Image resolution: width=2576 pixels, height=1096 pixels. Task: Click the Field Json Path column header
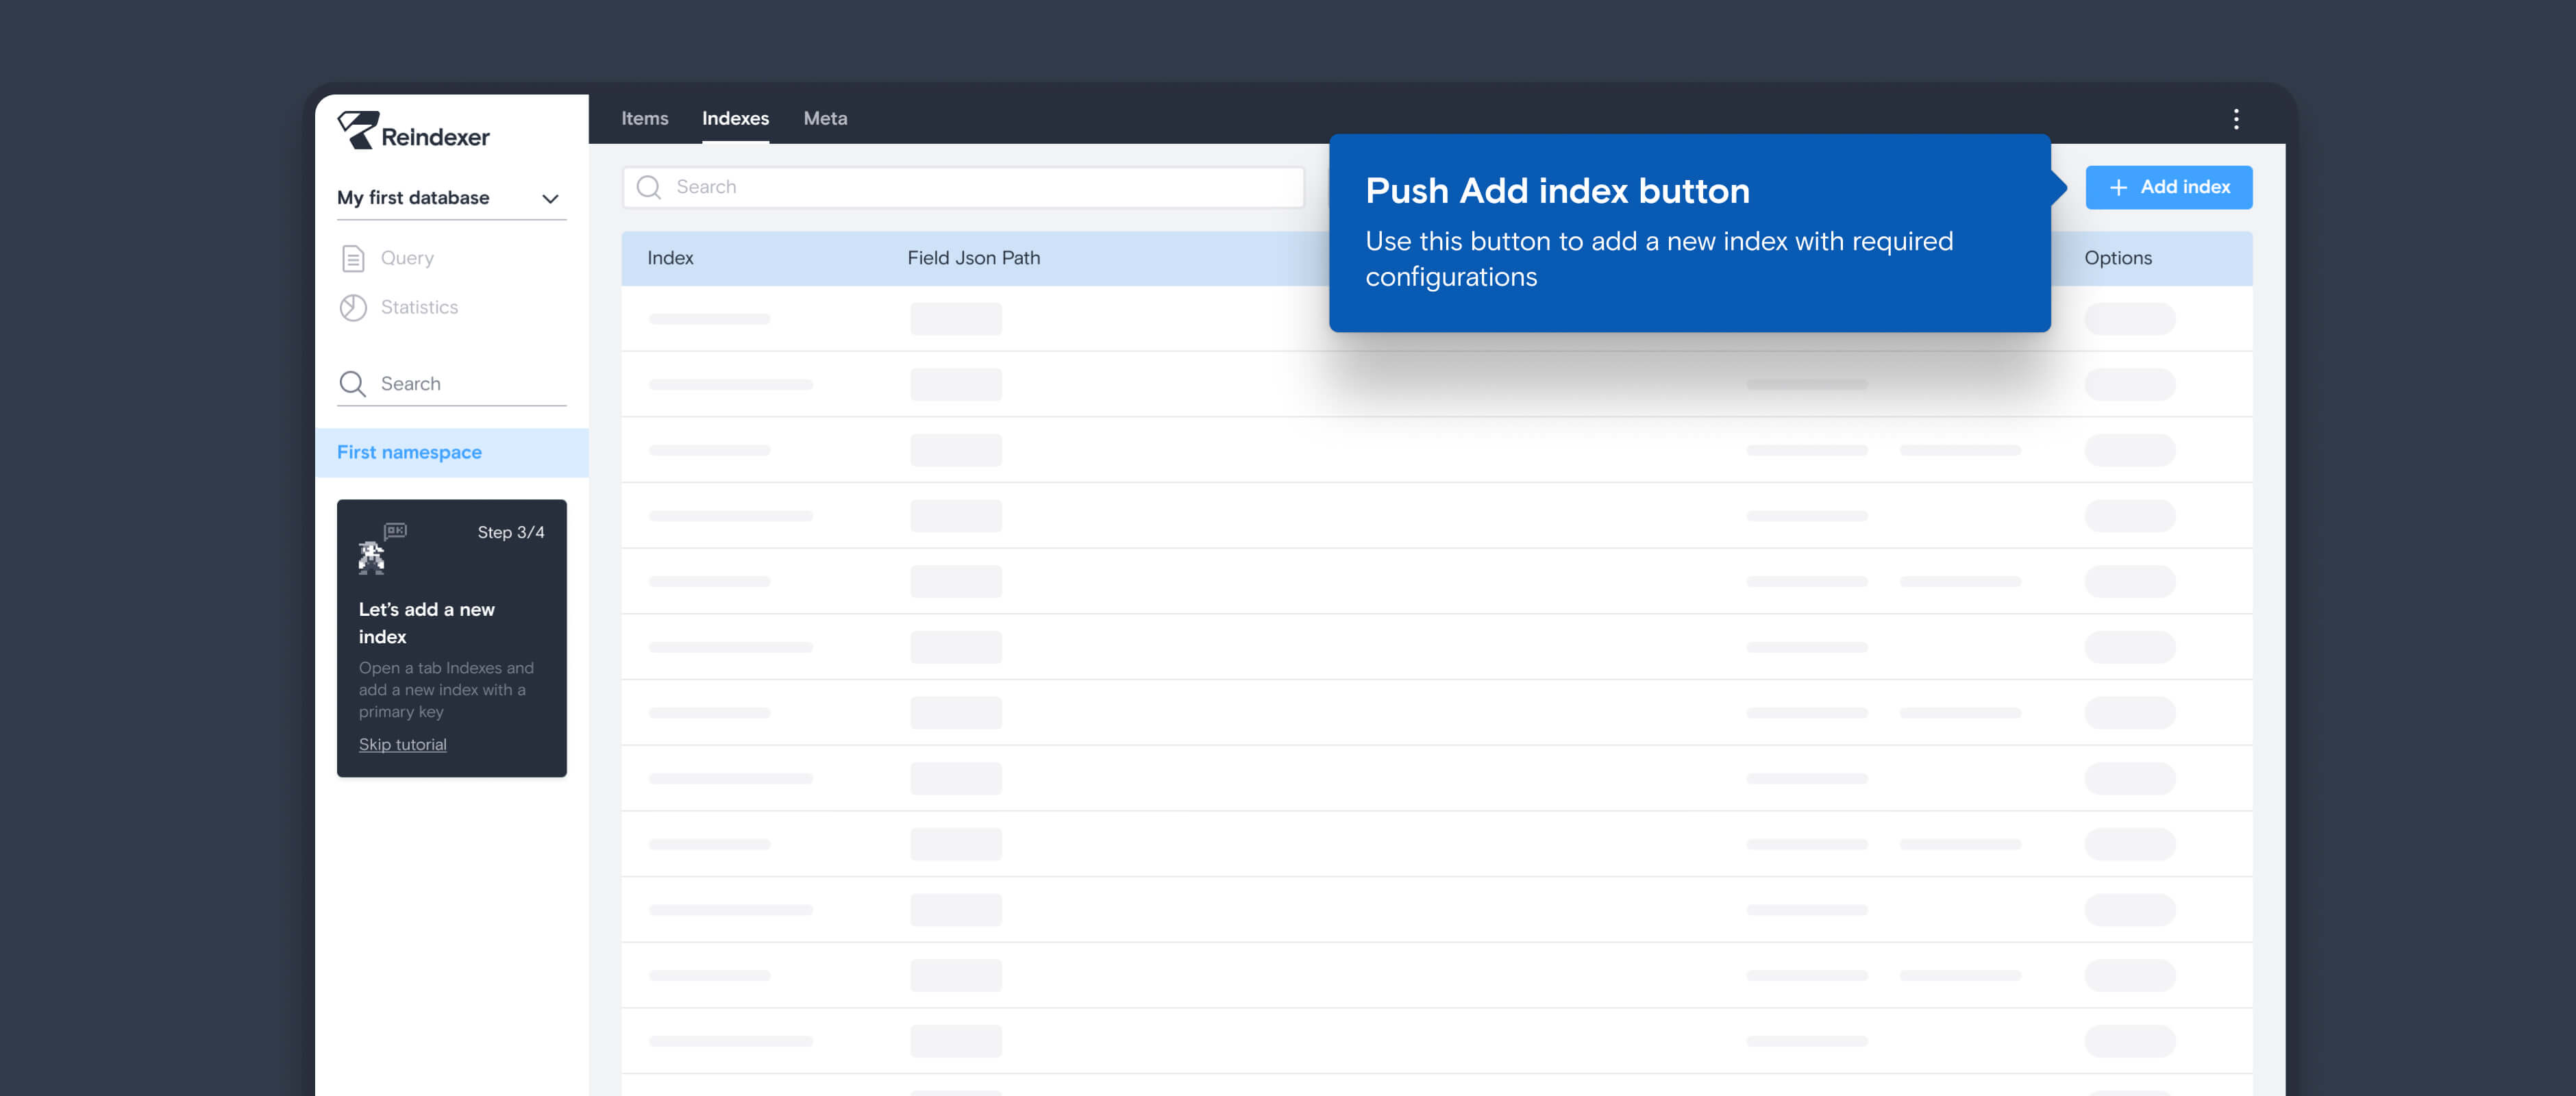pyautogui.click(x=973, y=258)
